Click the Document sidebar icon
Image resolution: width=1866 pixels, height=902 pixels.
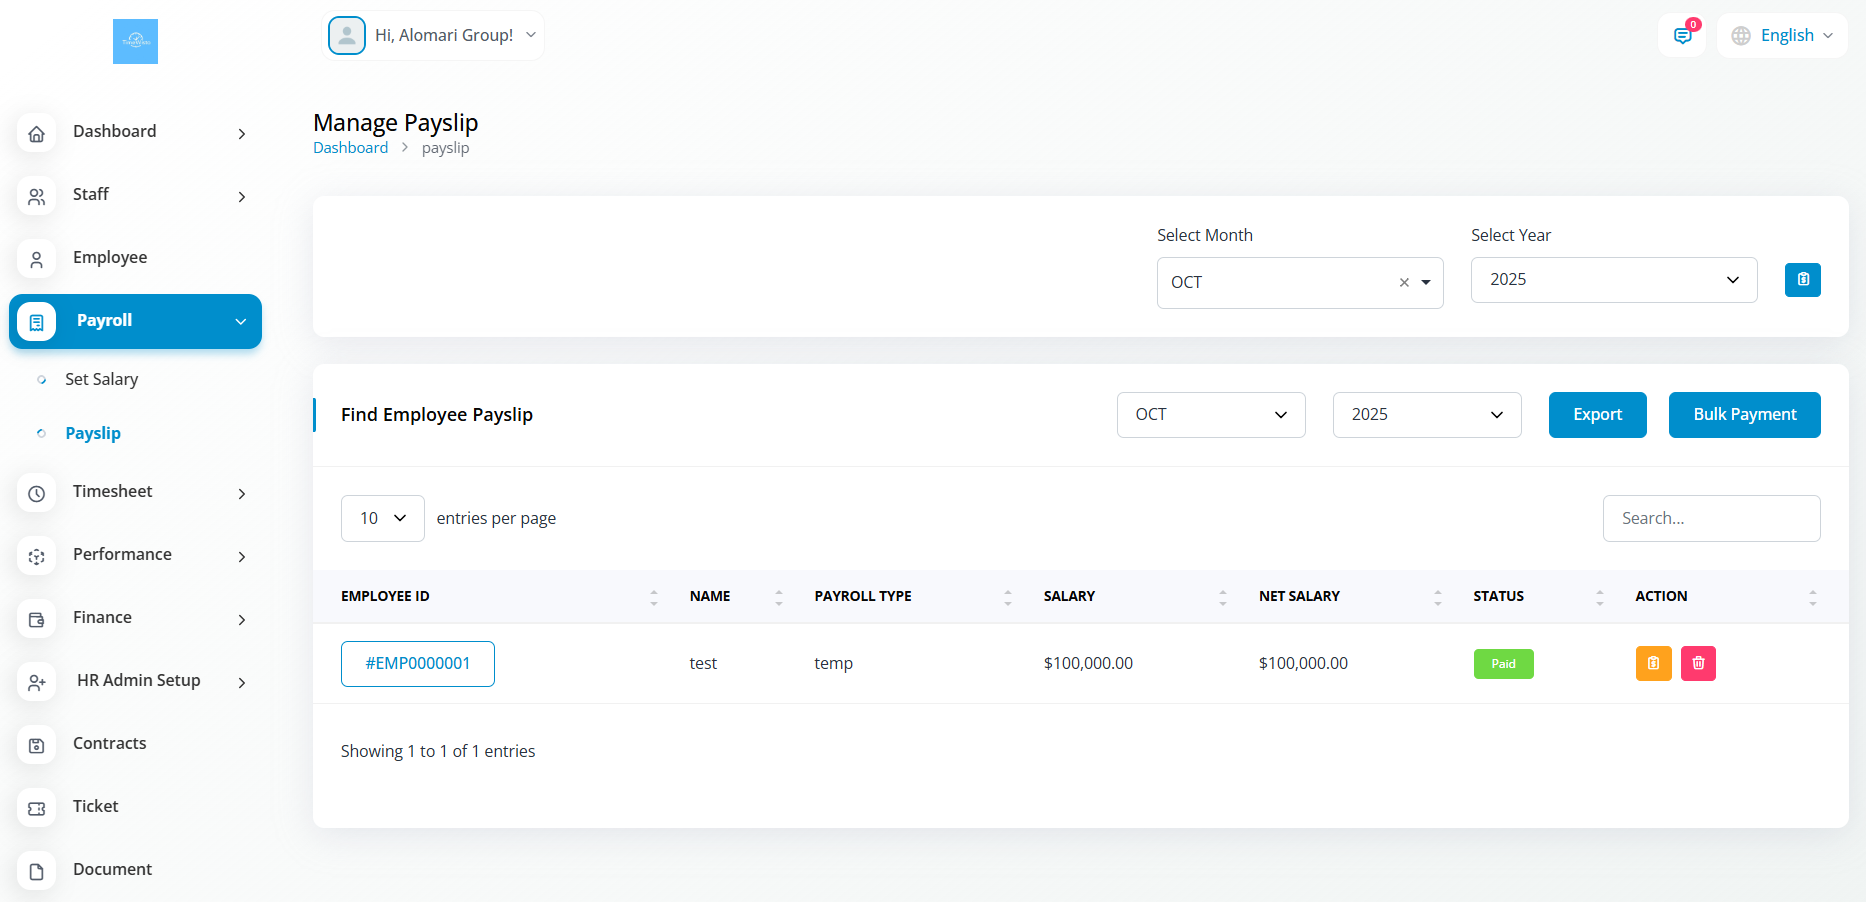37,871
